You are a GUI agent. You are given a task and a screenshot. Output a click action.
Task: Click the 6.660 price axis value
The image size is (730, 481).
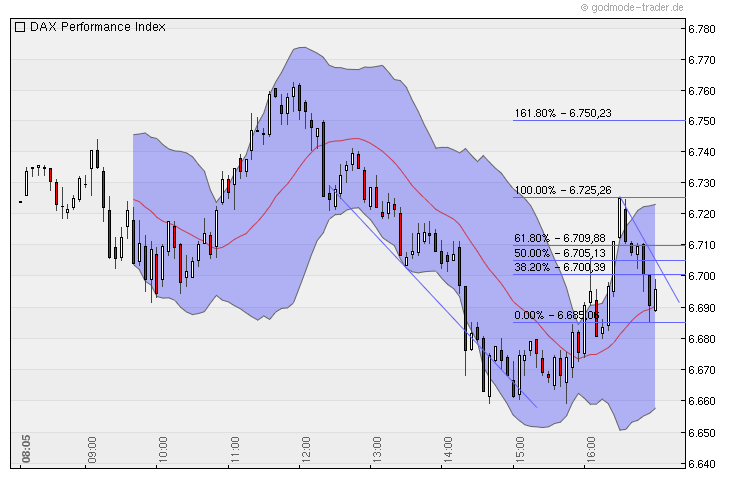tap(702, 401)
